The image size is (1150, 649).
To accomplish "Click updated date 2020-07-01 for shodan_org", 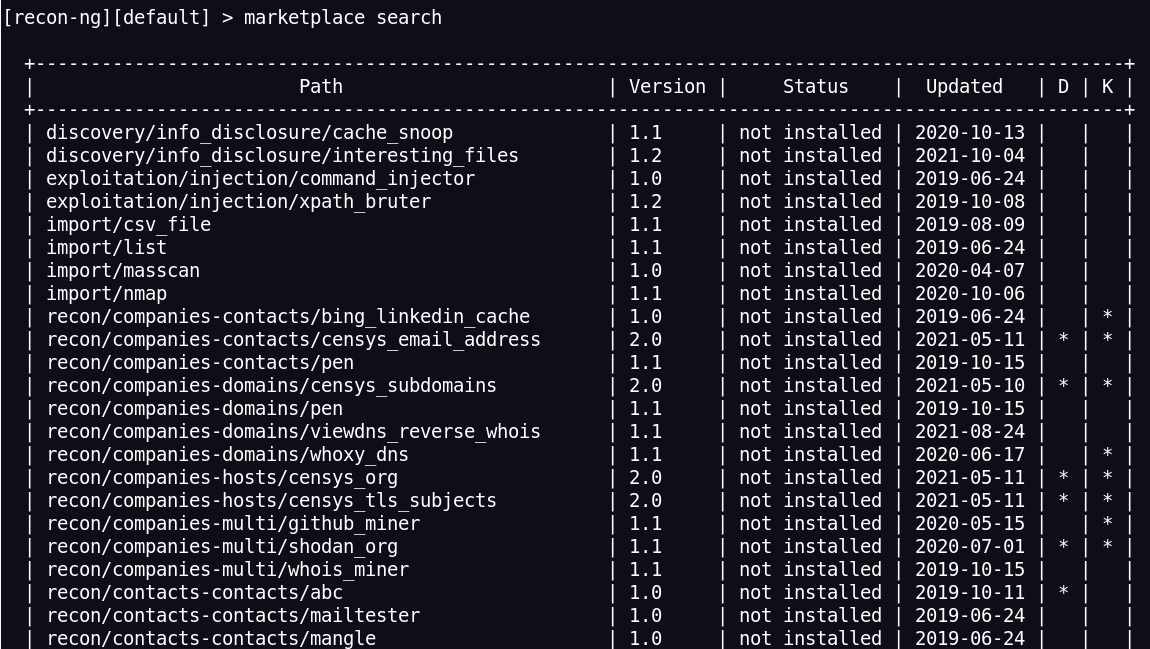I will 970,546.
